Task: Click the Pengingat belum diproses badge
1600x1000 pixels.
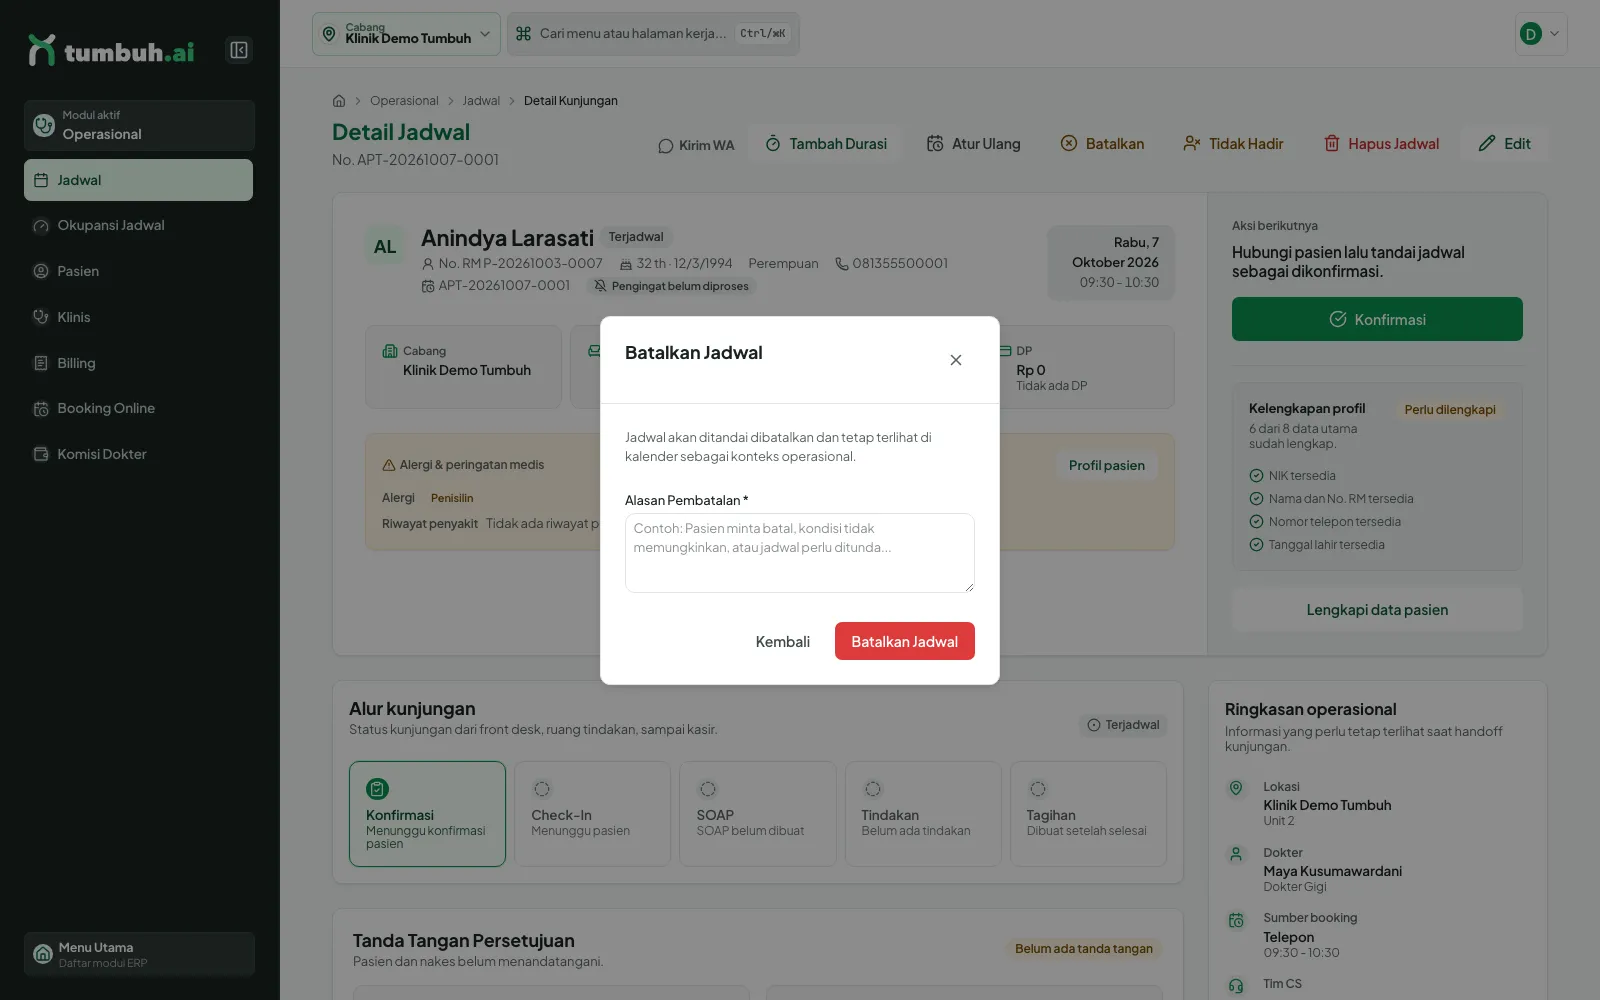Action: pyautogui.click(x=671, y=286)
